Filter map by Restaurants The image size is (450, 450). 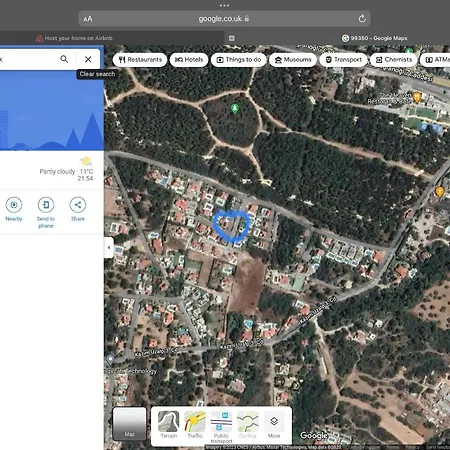(140, 60)
